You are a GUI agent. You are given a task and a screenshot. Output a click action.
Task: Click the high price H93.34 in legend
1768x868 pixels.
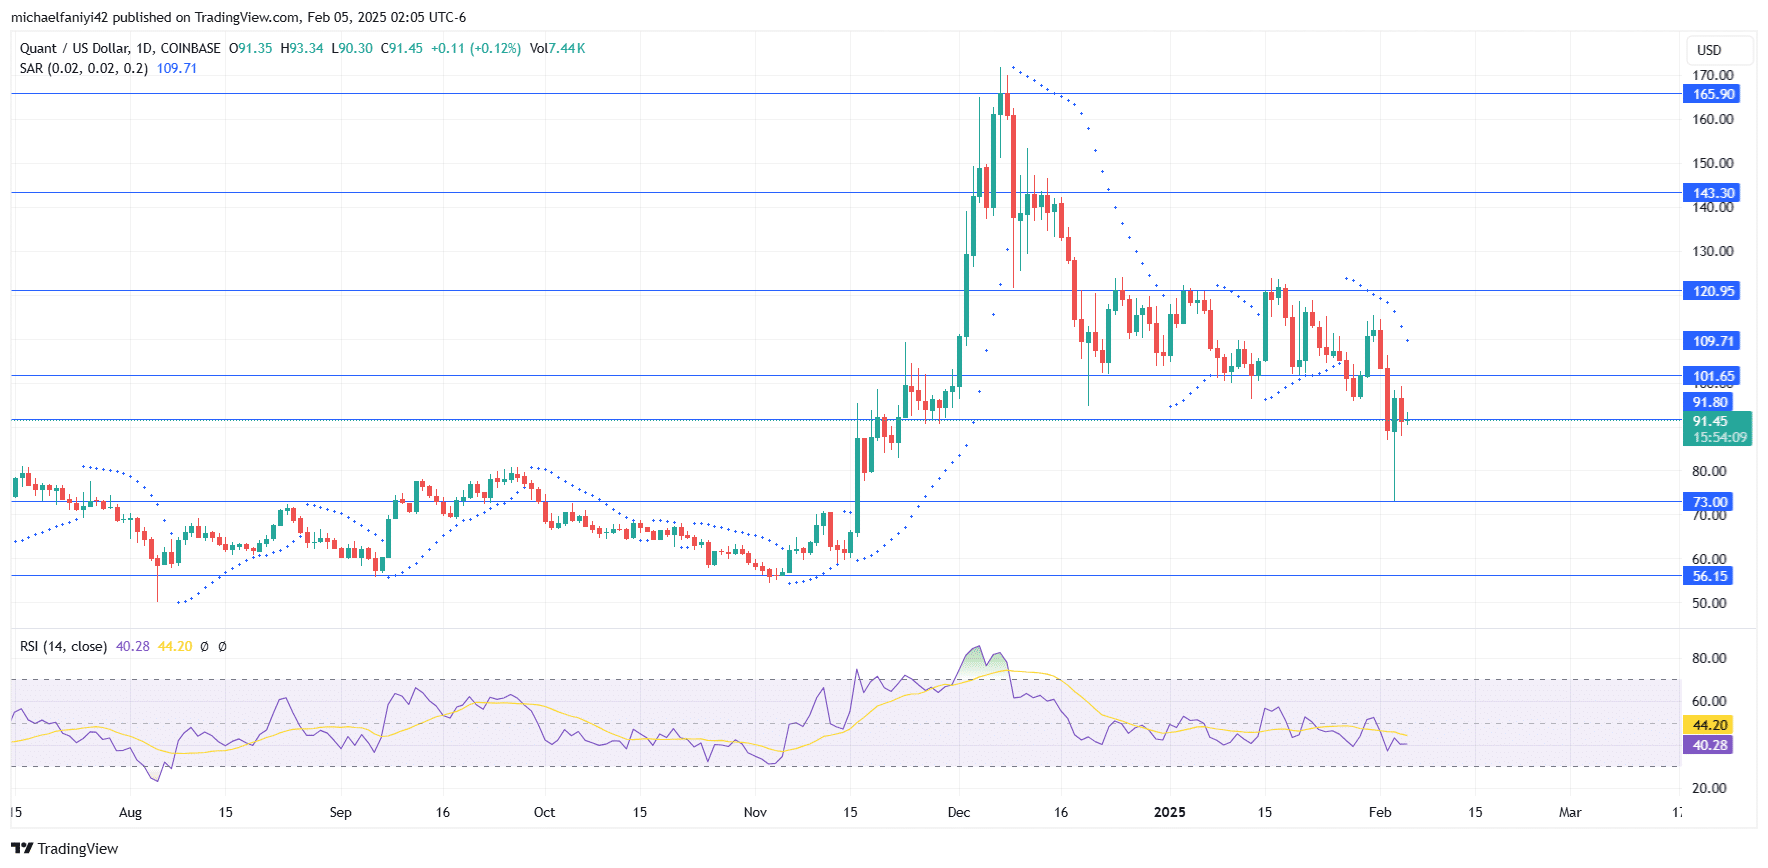(x=301, y=48)
